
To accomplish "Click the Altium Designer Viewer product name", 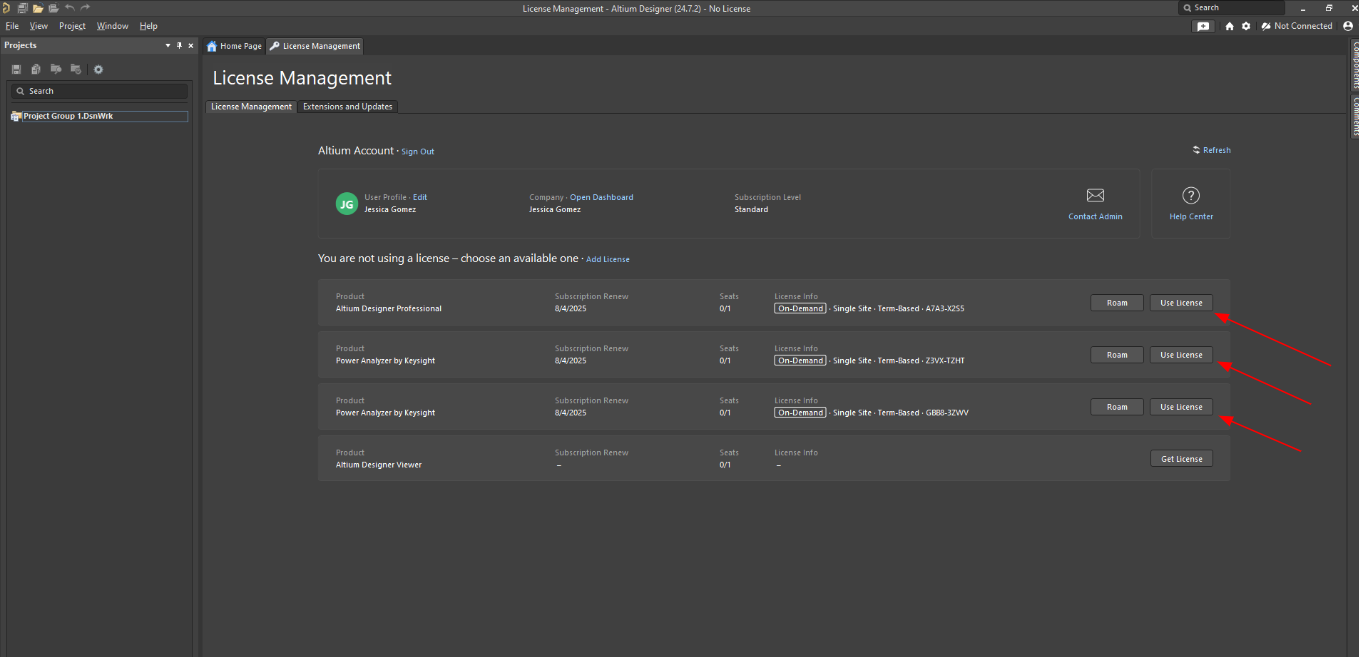I will tap(379, 465).
